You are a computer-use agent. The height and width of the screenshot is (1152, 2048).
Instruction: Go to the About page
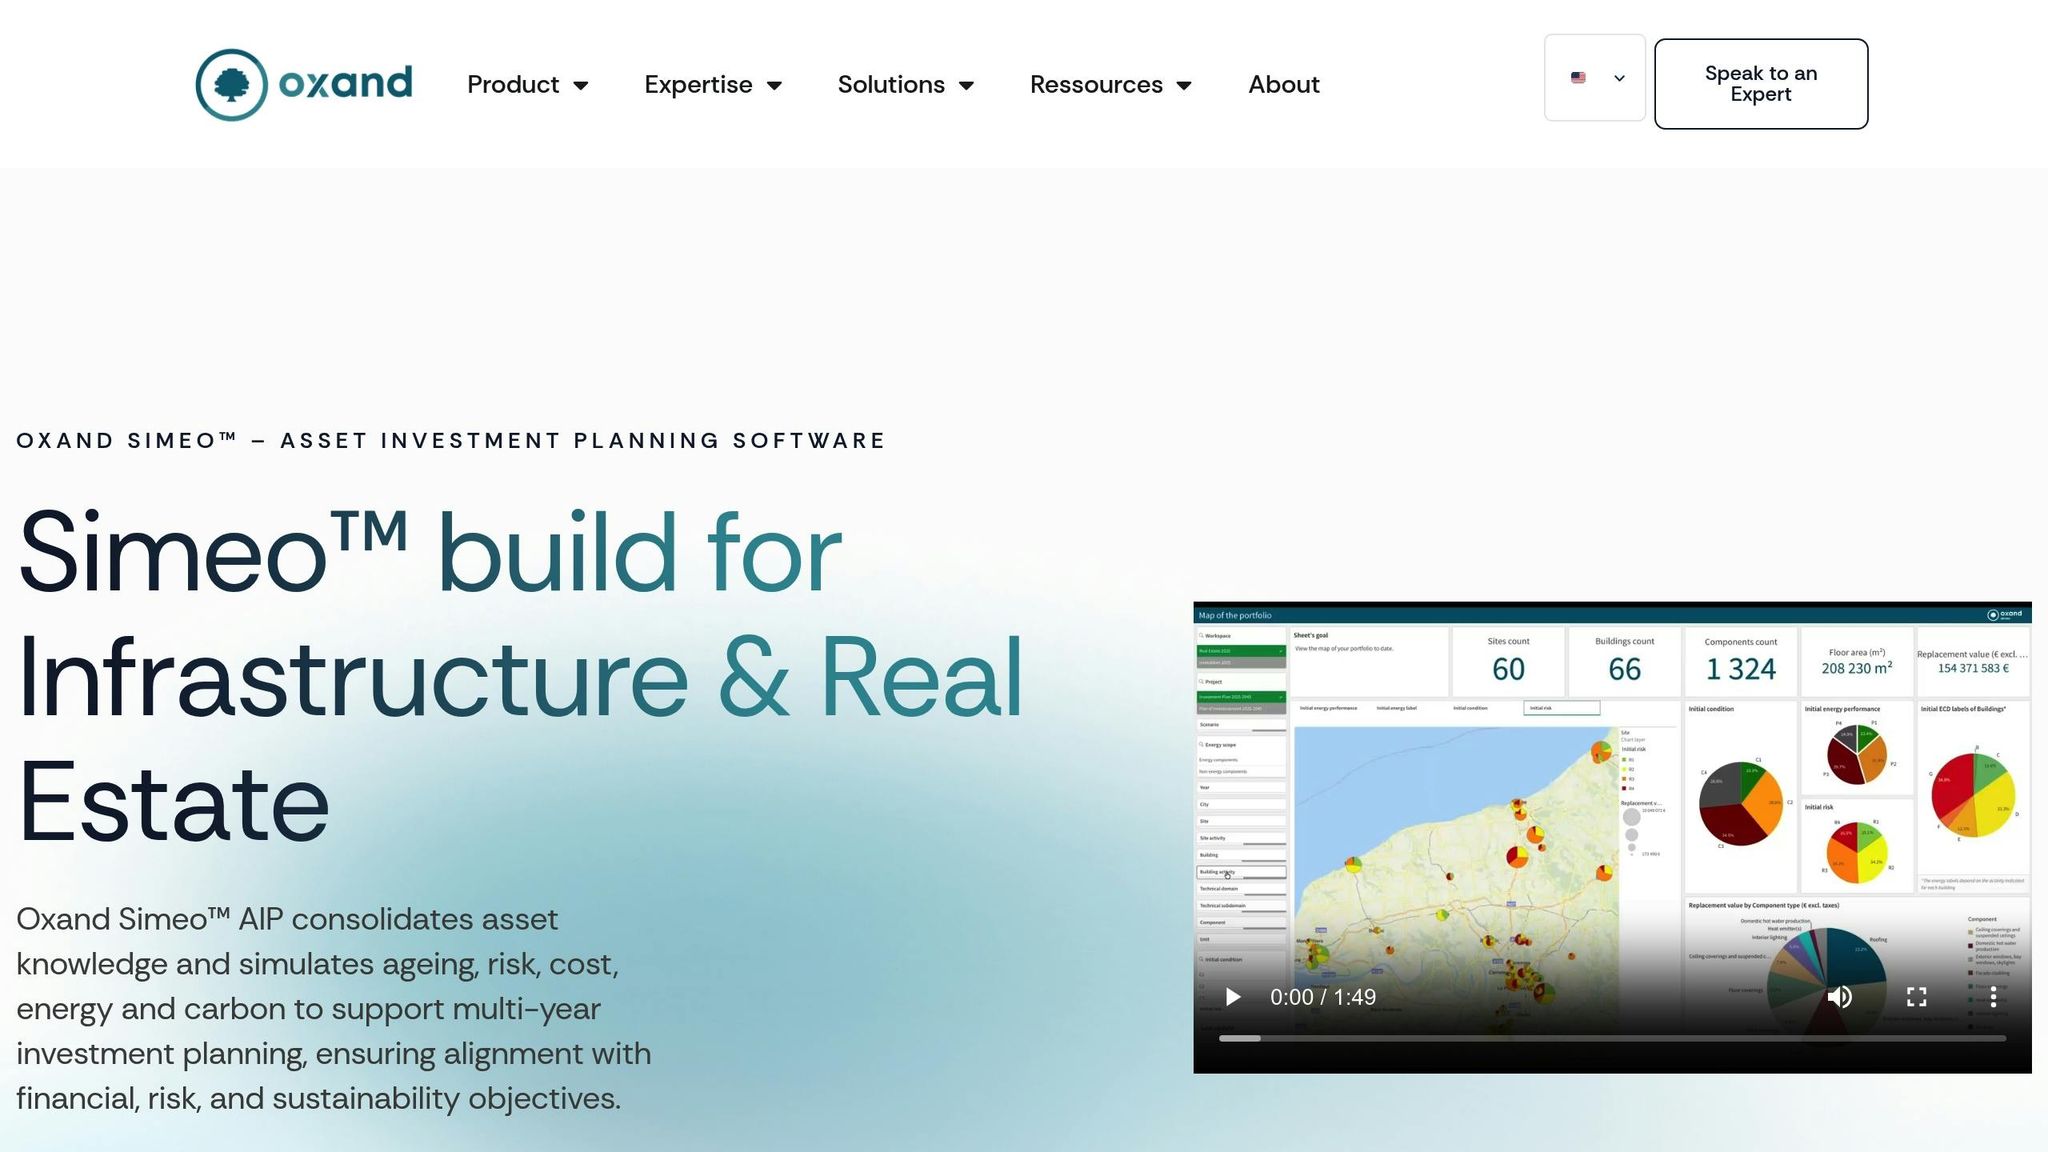click(x=1283, y=85)
